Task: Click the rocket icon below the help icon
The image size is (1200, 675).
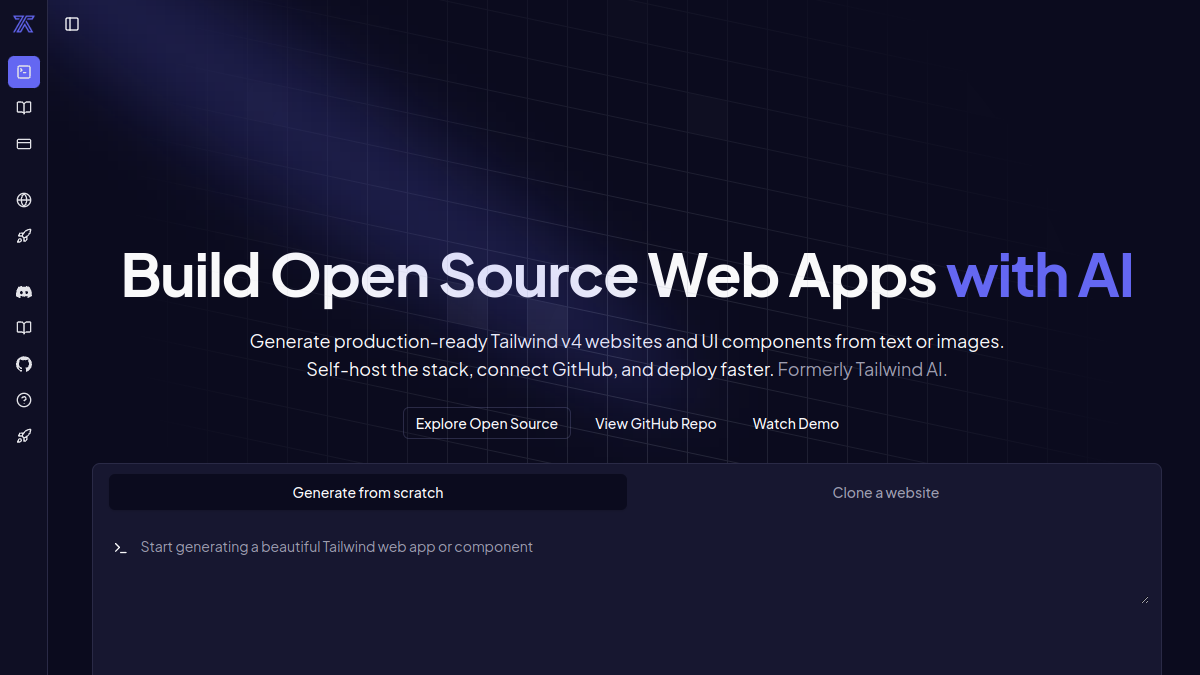Action: [x=24, y=436]
